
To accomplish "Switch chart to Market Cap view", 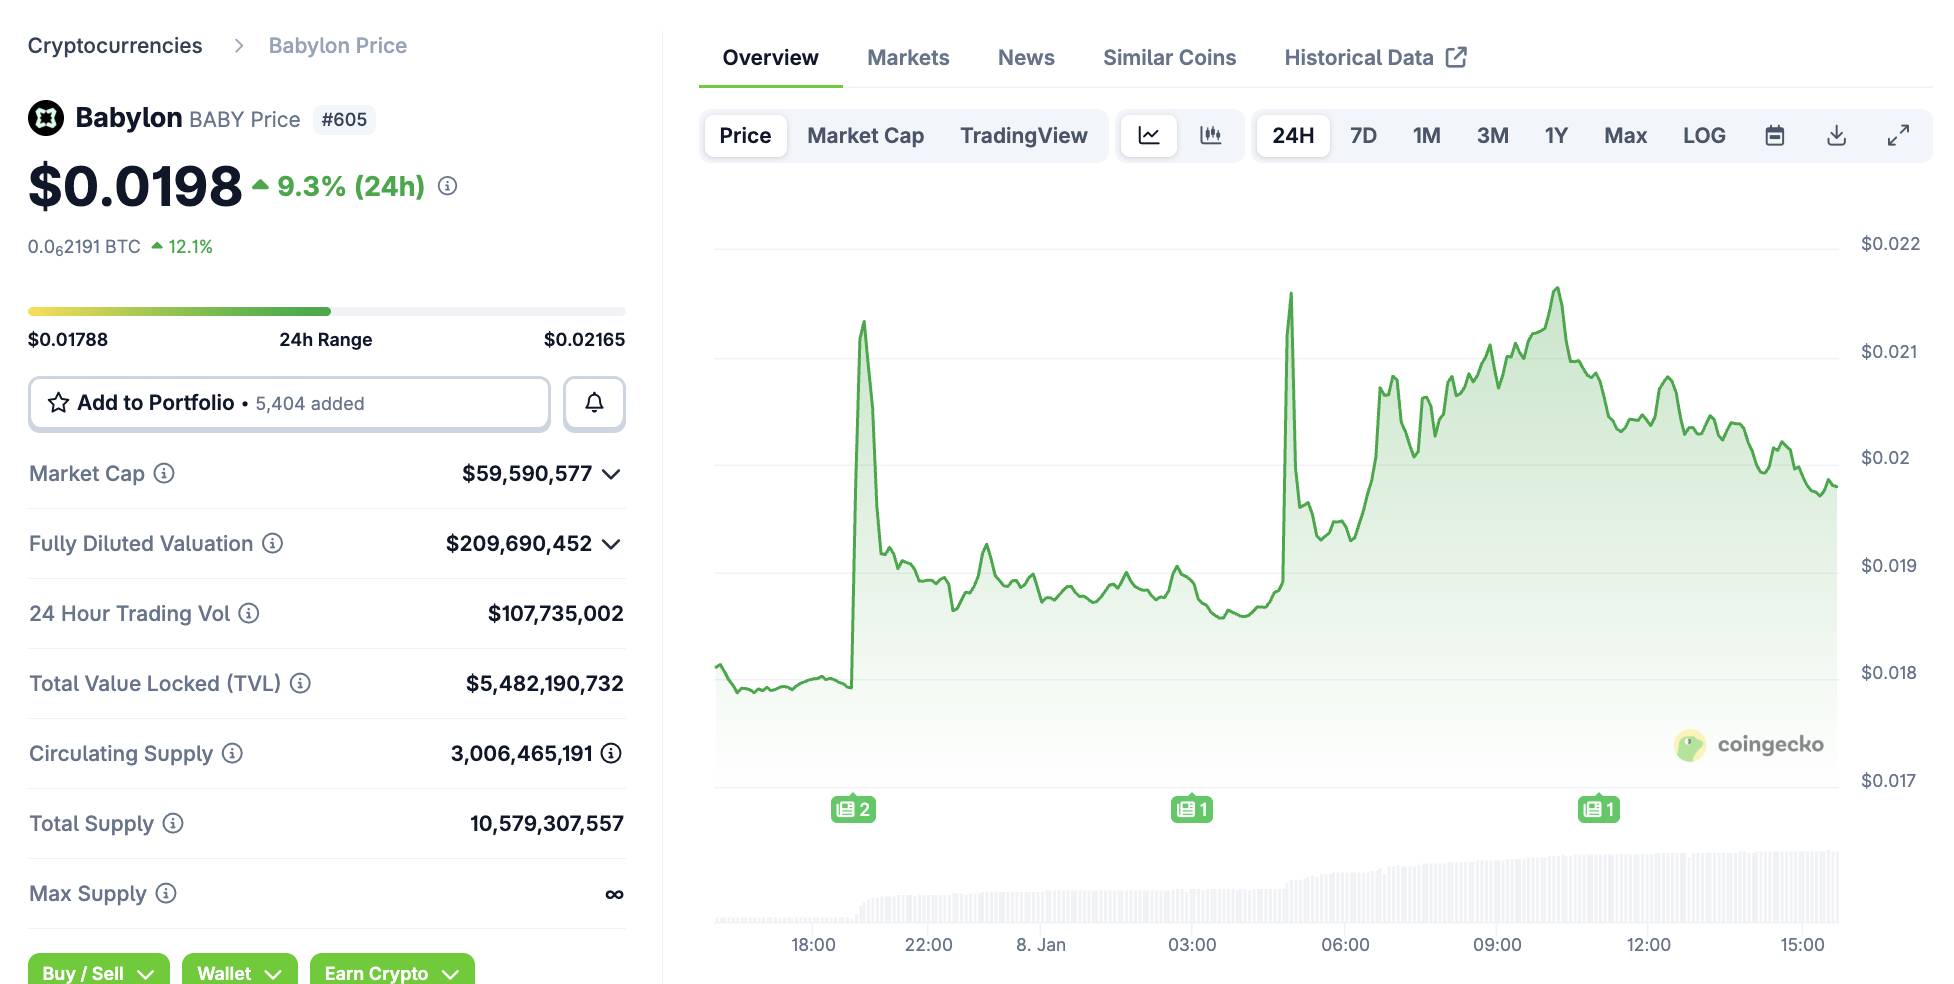I will coord(865,136).
